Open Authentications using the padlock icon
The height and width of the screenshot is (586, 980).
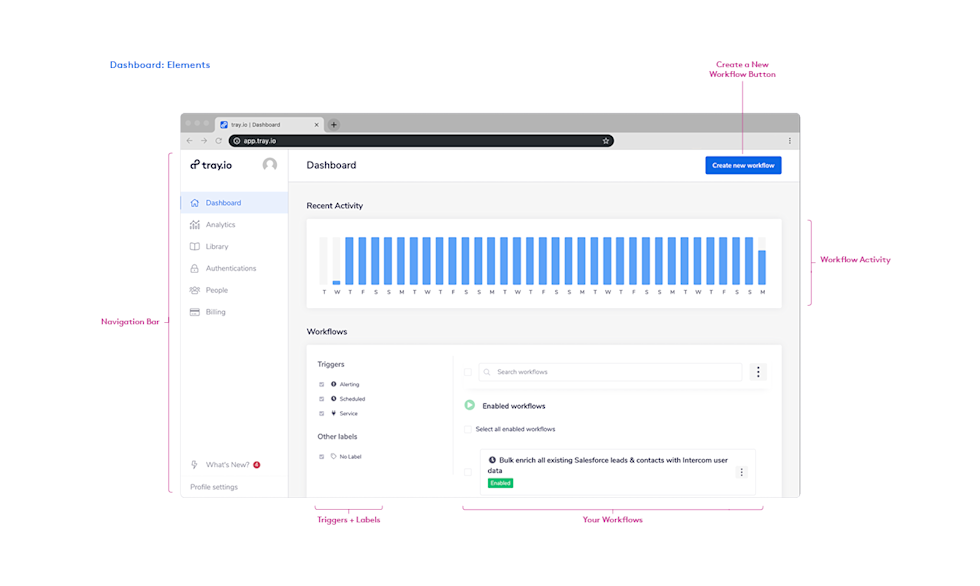[x=194, y=268]
